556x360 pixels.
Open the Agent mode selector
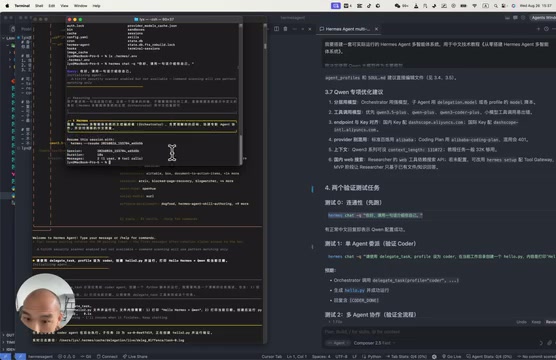pyautogui.click(x=337, y=343)
